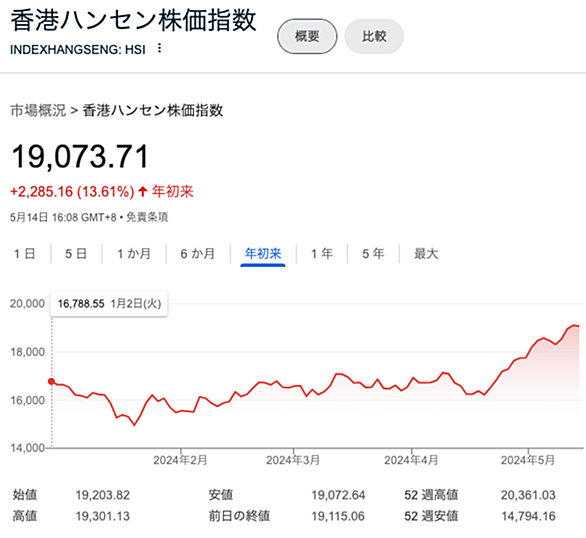Viewport: 586px width, 538px height.
Task: Switch chart range to 1日
Action: pos(25,254)
